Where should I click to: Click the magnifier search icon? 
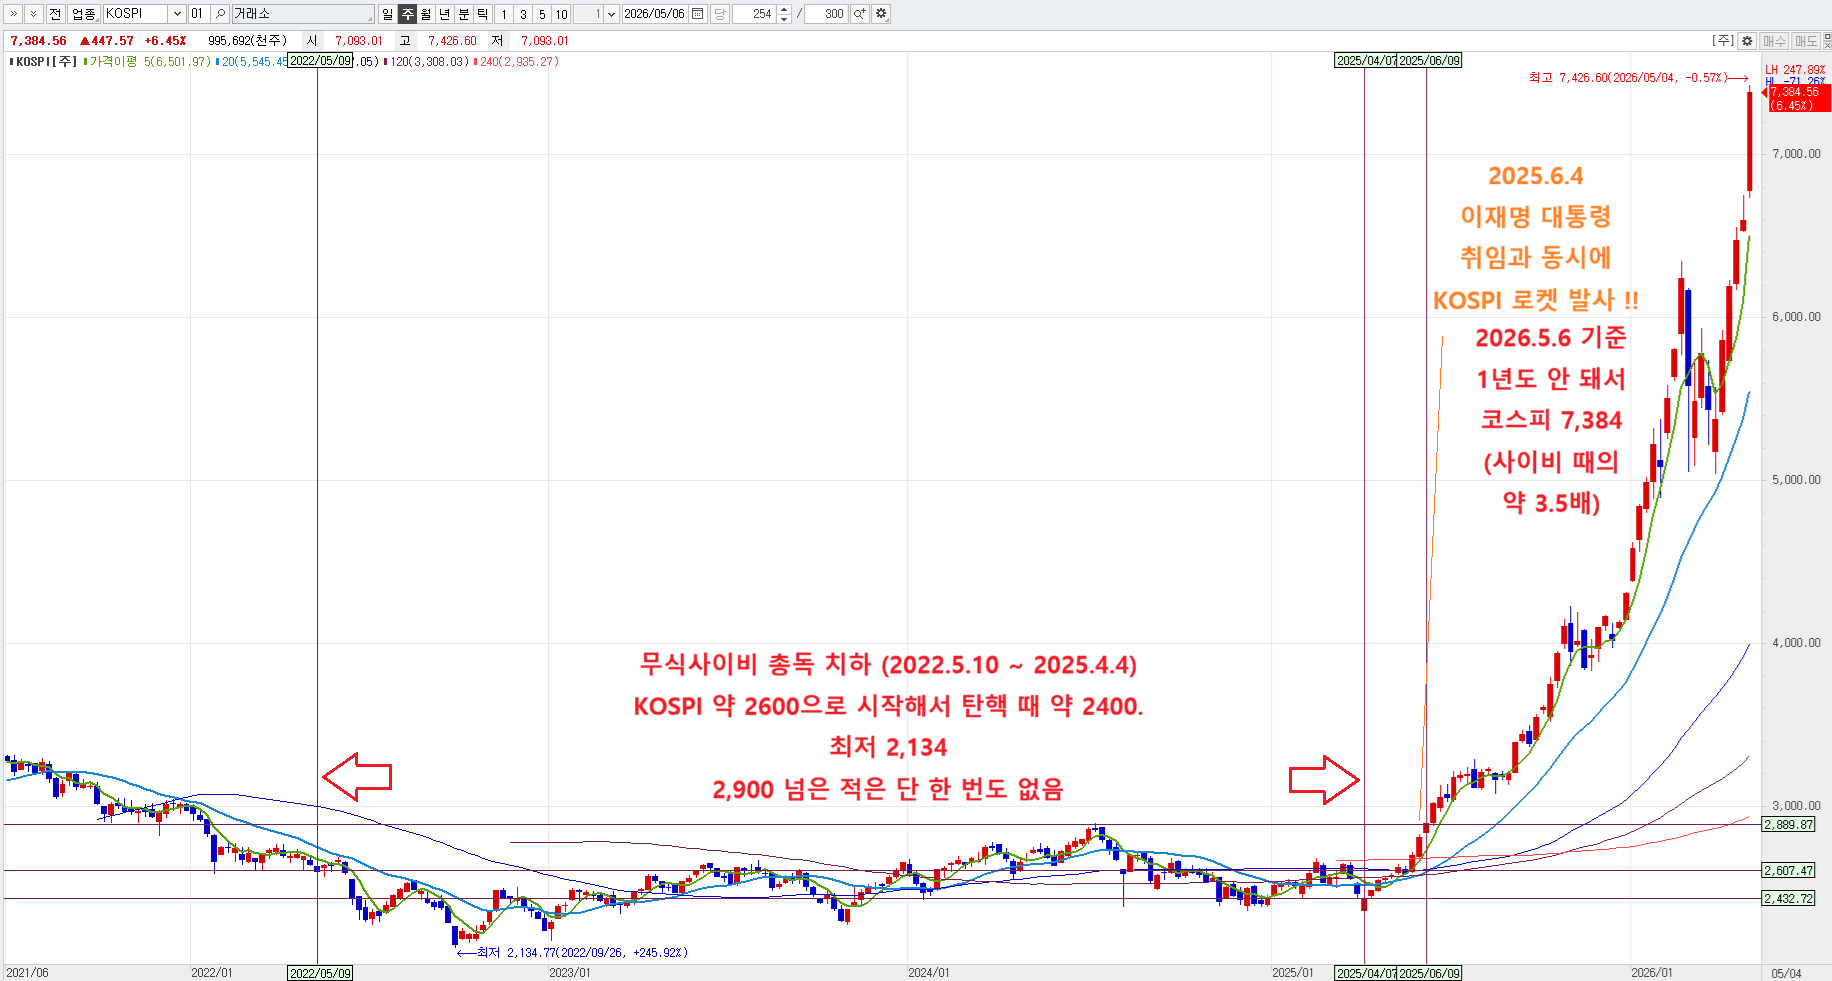[220, 14]
